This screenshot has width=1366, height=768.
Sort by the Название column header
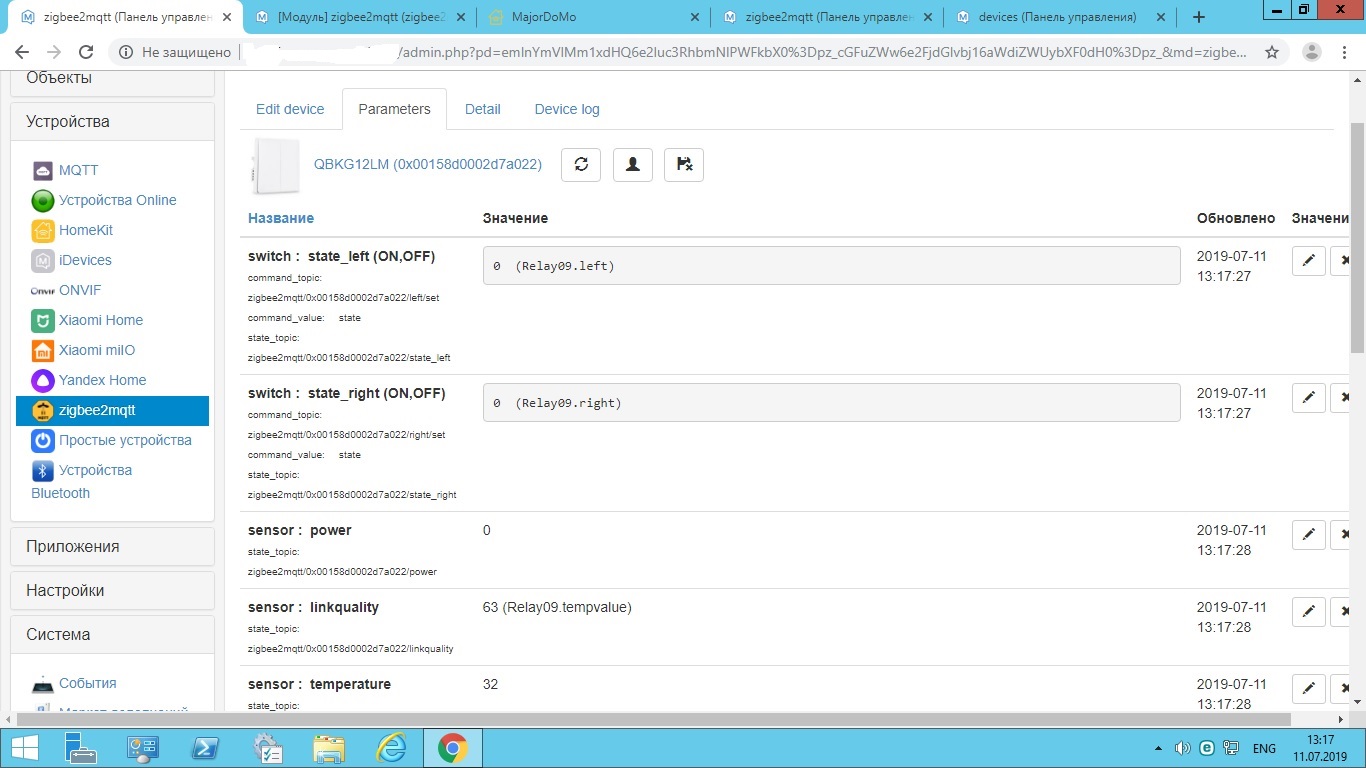(x=281, y=218)
